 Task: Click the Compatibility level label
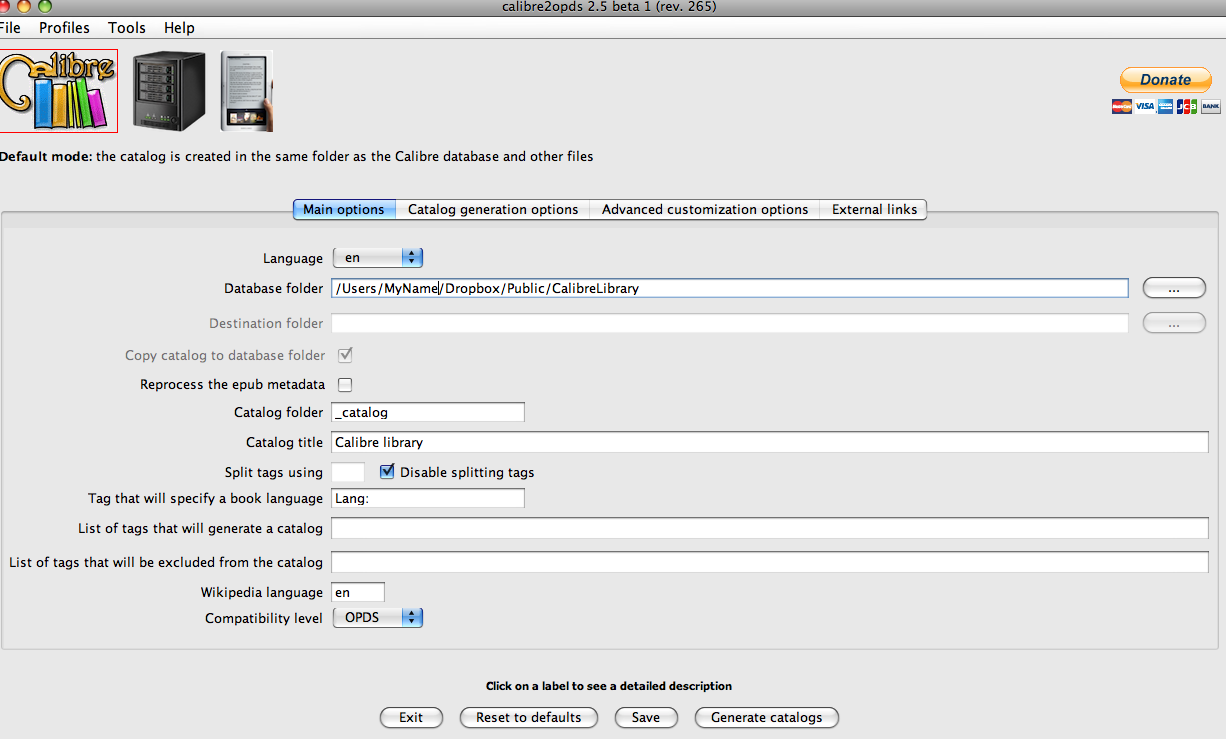coord(264,618)
